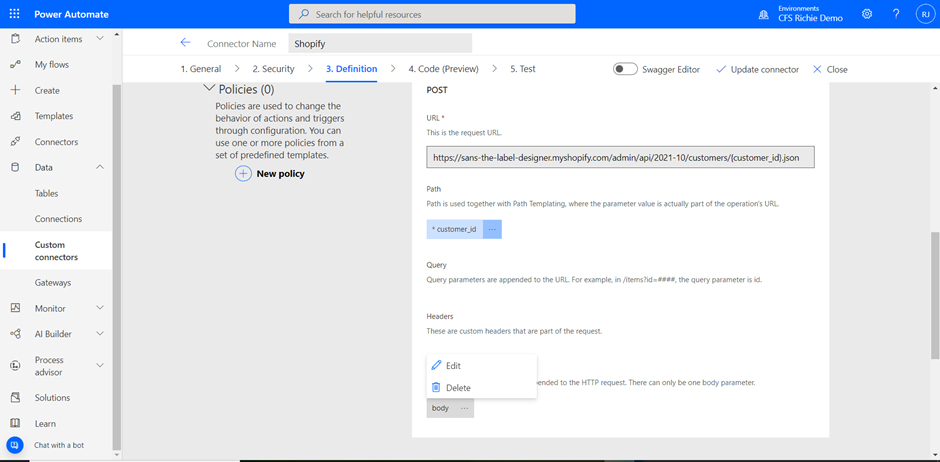Open the customer_id parameter ellipsis menu

[492, 230]
